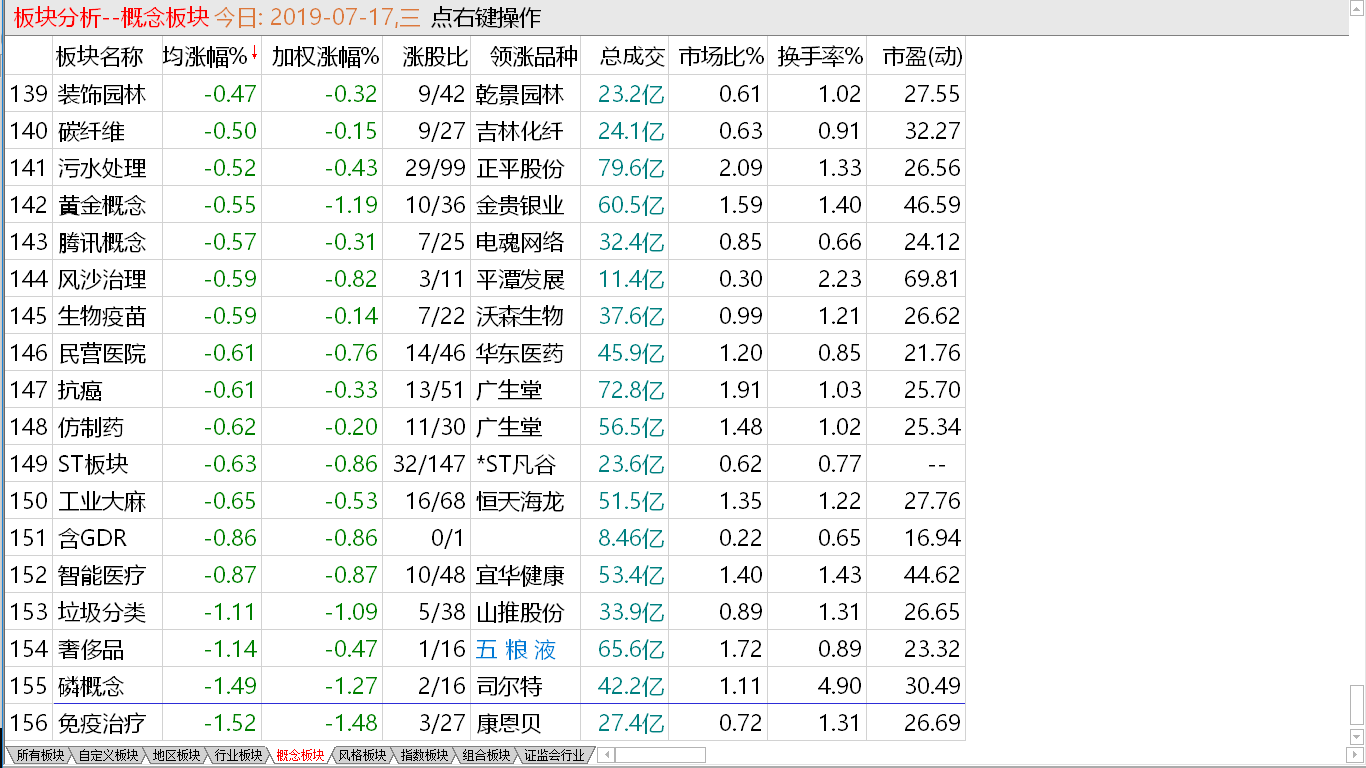Click the vertical scrollbar down arrow
The image size is (1366, 768).
point(1357,738)
